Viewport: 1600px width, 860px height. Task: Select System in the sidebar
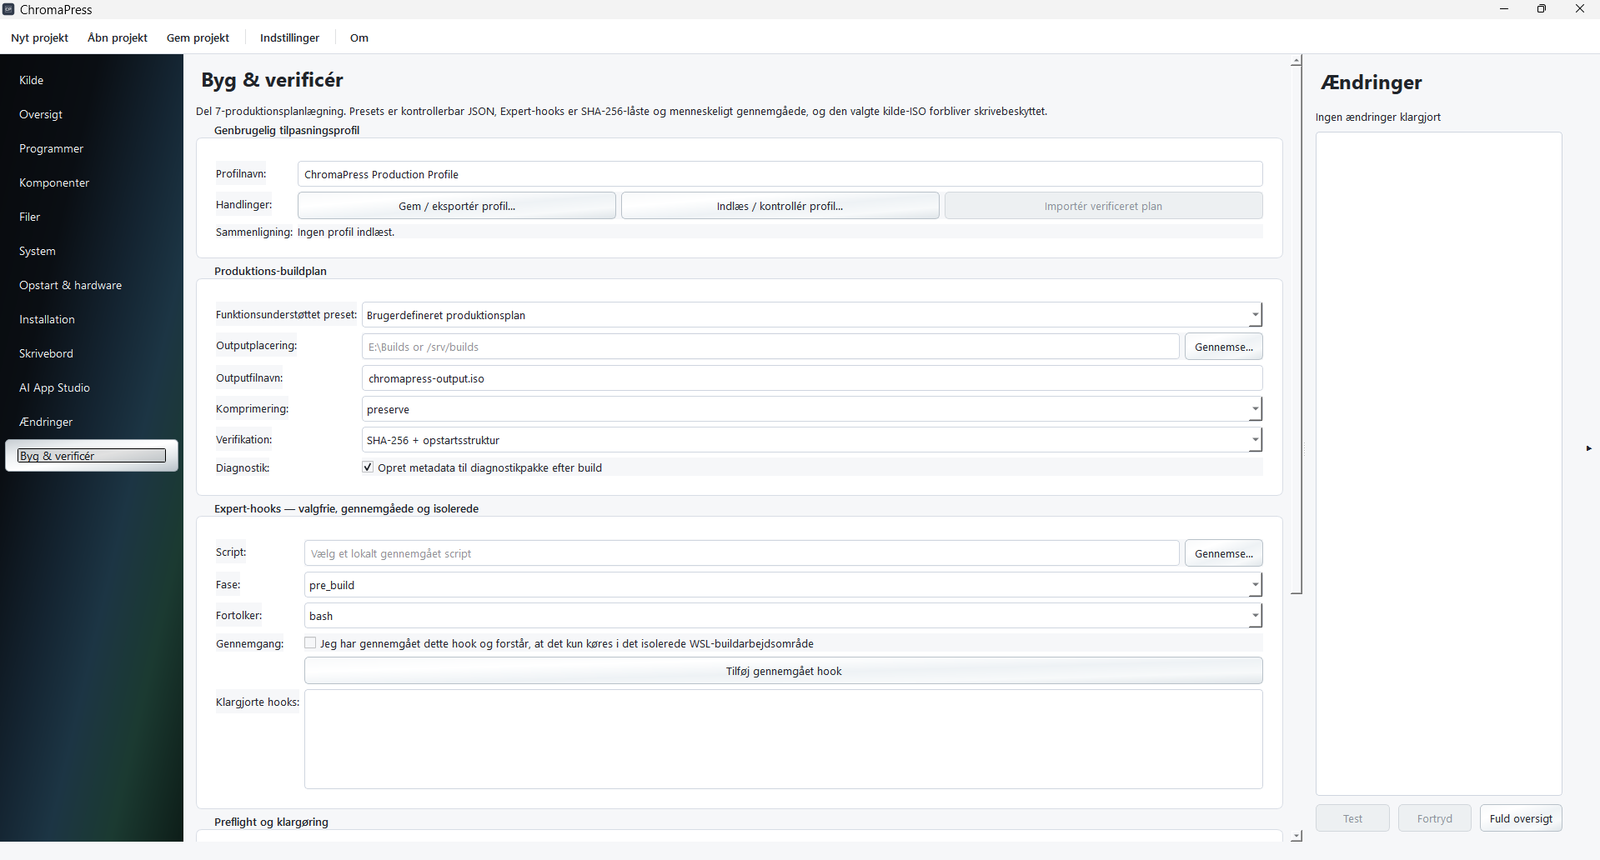92,251
